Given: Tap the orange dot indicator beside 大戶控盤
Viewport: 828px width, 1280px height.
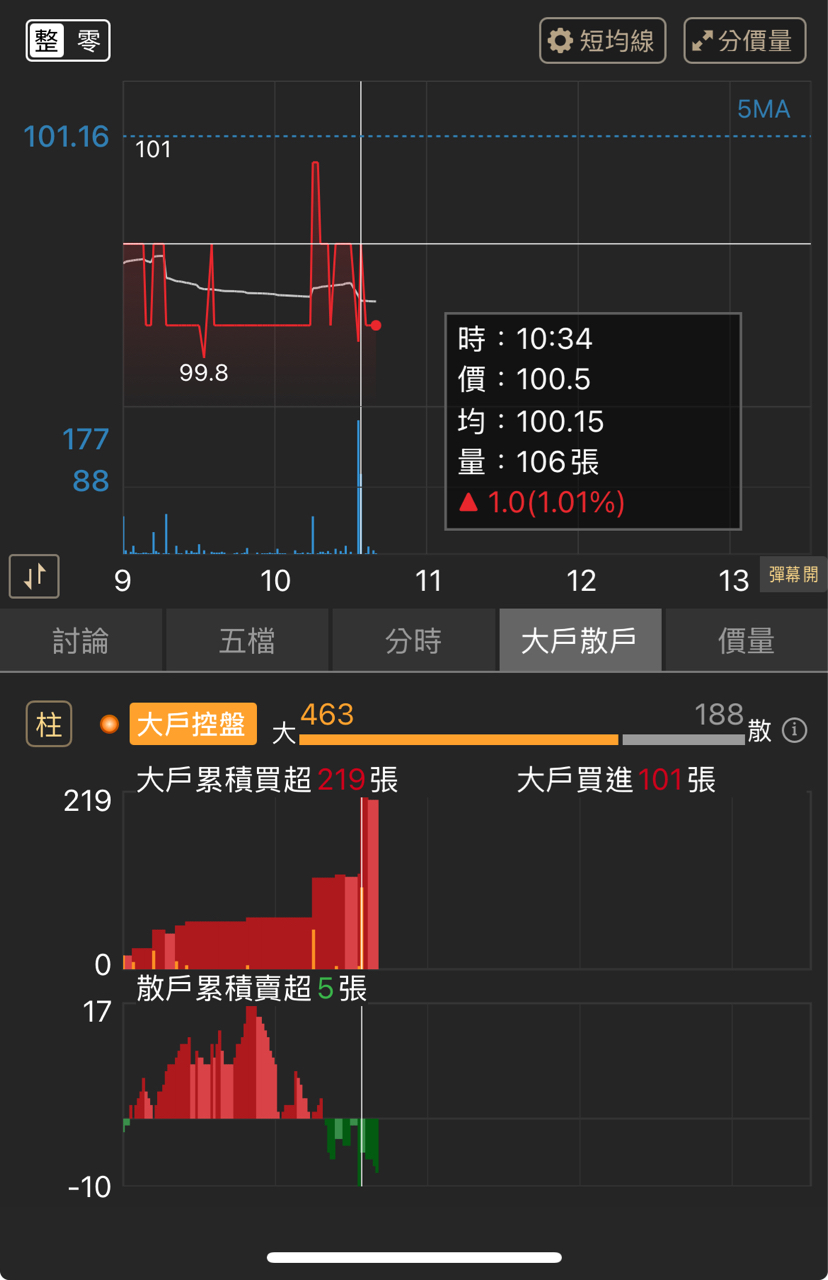Looking at the screenshot, I should (110, 724).
